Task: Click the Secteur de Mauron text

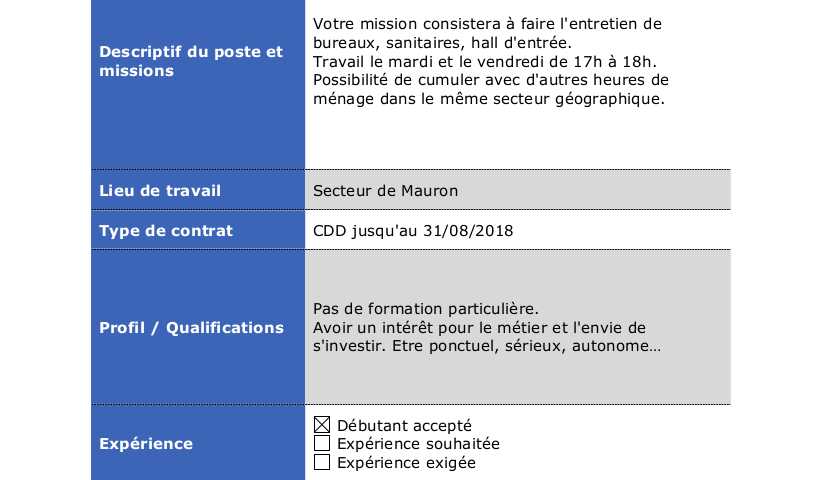Action: click(x=386, y=191)
